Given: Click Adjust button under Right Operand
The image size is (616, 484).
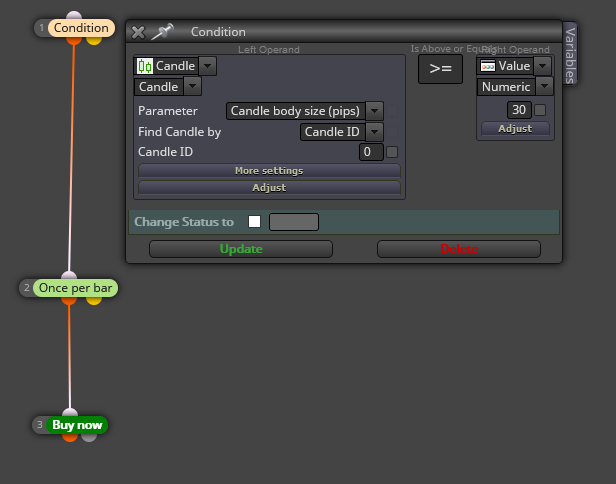Looking at the screenshot, I should coord(515,128).
